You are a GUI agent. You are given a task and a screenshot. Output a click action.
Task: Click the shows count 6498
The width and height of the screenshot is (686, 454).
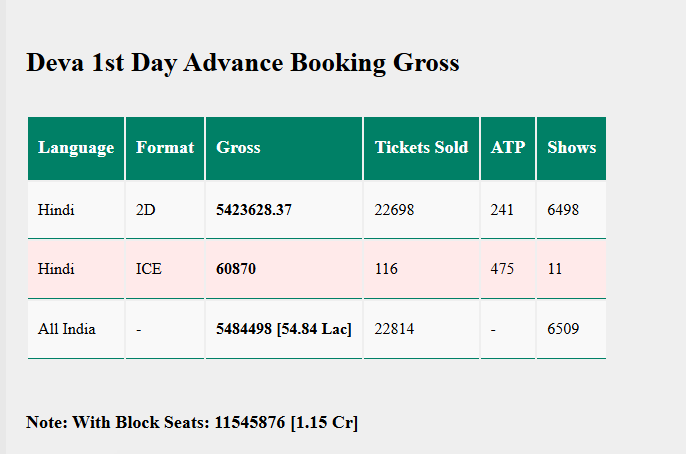pyautogui.click(x=563, y=210)
